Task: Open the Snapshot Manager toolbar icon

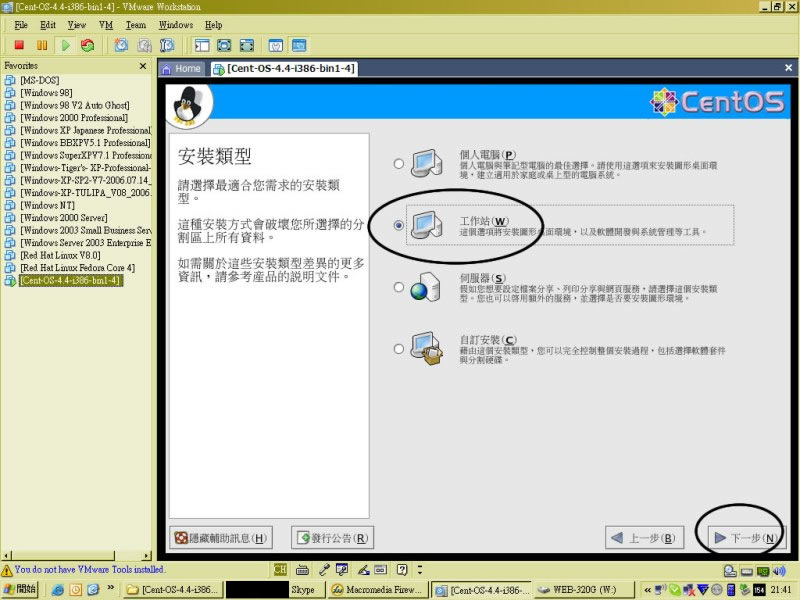Action: tap(167, 45)
